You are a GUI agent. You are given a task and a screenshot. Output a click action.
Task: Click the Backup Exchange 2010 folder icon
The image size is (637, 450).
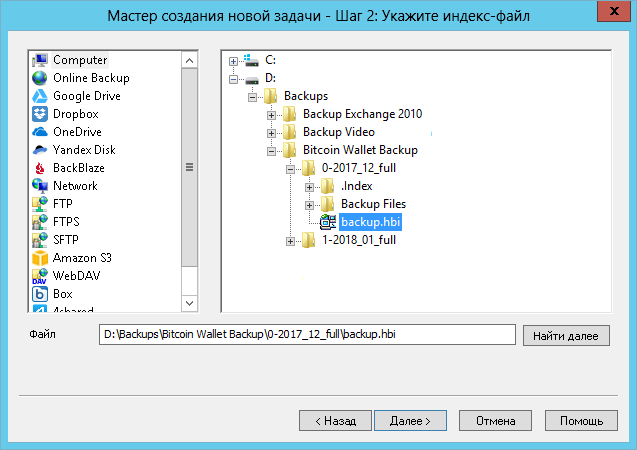(289, 114)
